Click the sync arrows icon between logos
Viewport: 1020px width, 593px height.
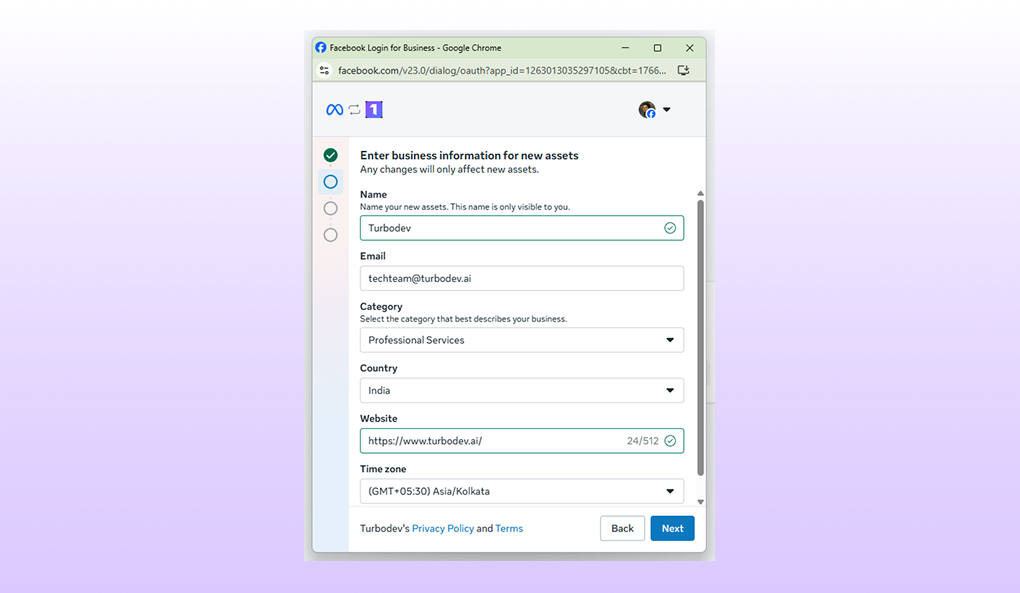click(355, 110)
